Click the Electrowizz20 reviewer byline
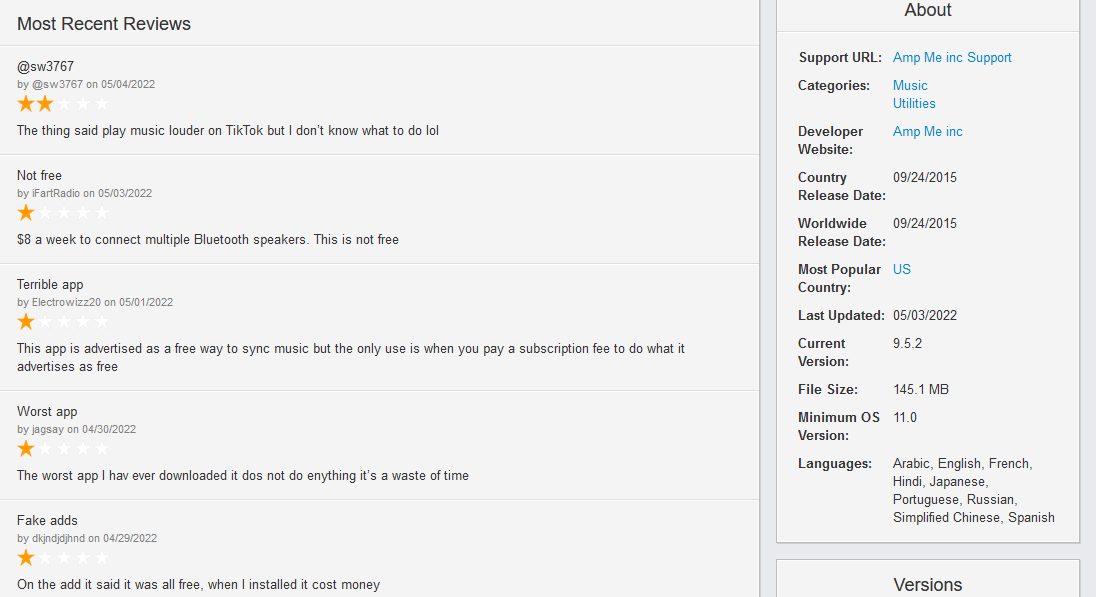 (95, 302)
